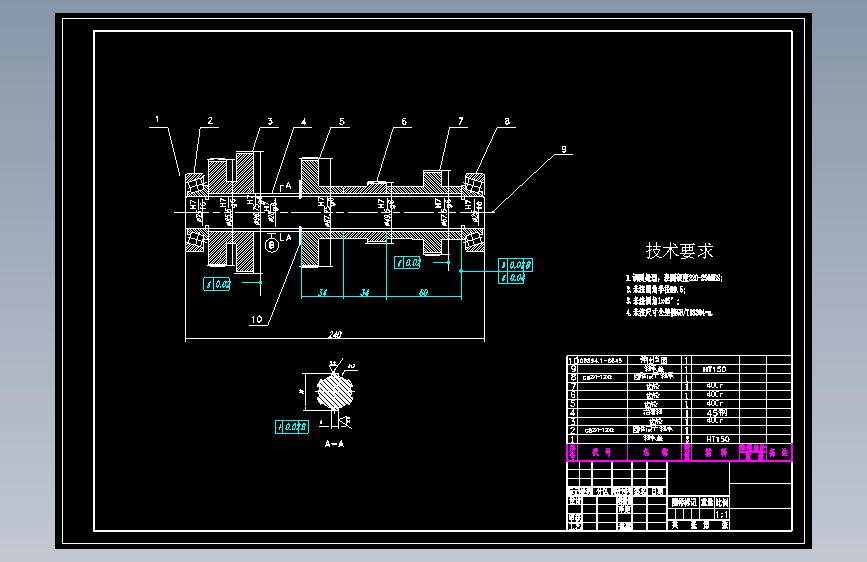
Task: Click the circled B datum symbol
Action: (x=271, y=244)
